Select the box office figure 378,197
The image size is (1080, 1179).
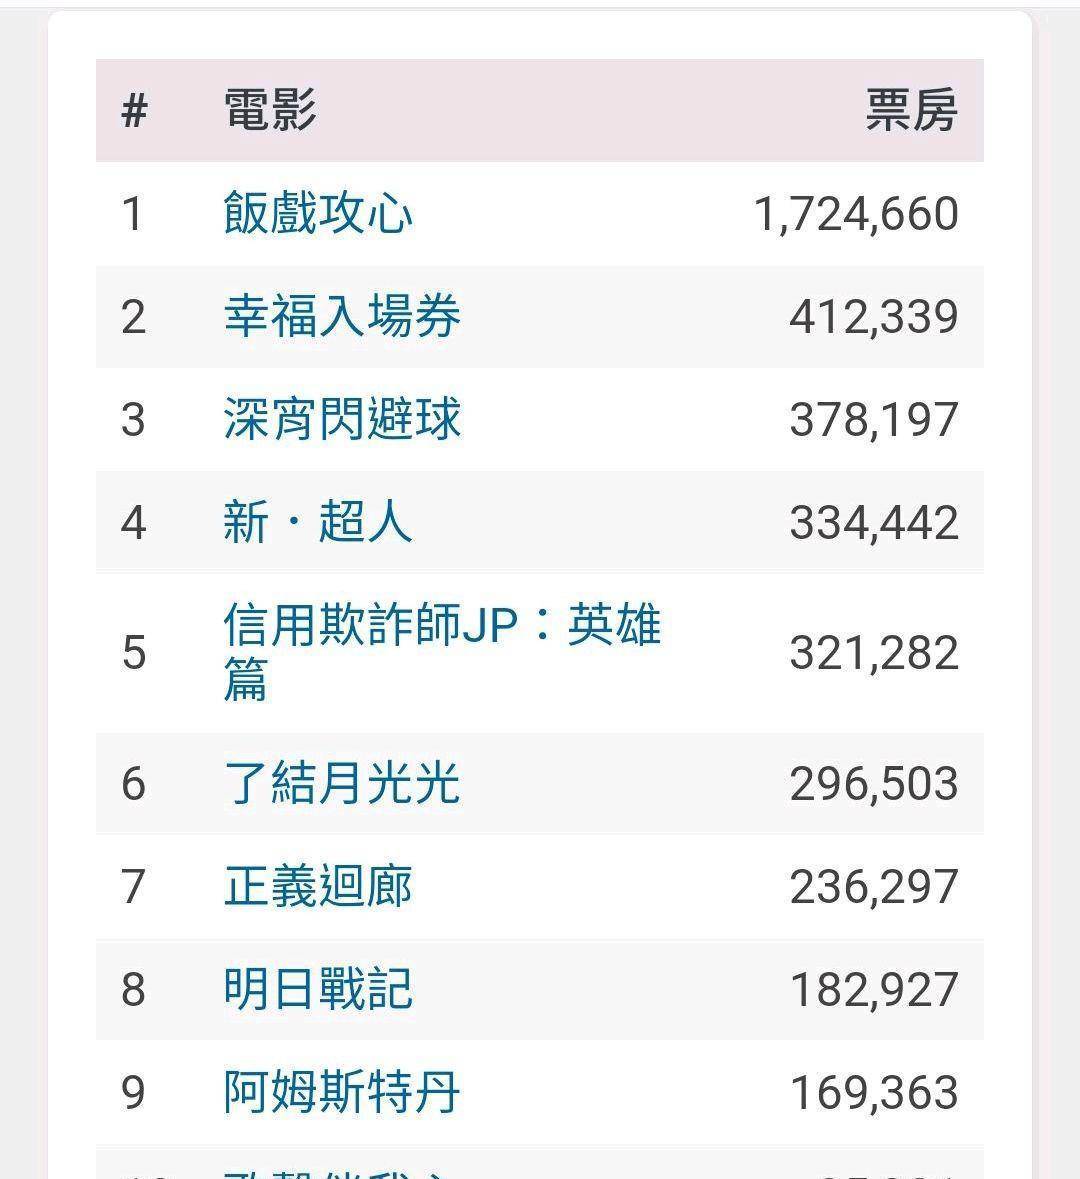click(874, 420)
